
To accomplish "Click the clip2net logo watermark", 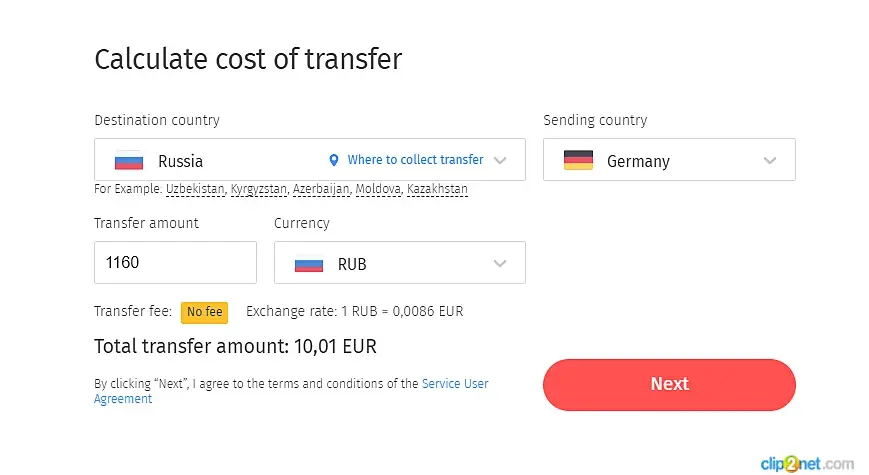I will [807, 462].
